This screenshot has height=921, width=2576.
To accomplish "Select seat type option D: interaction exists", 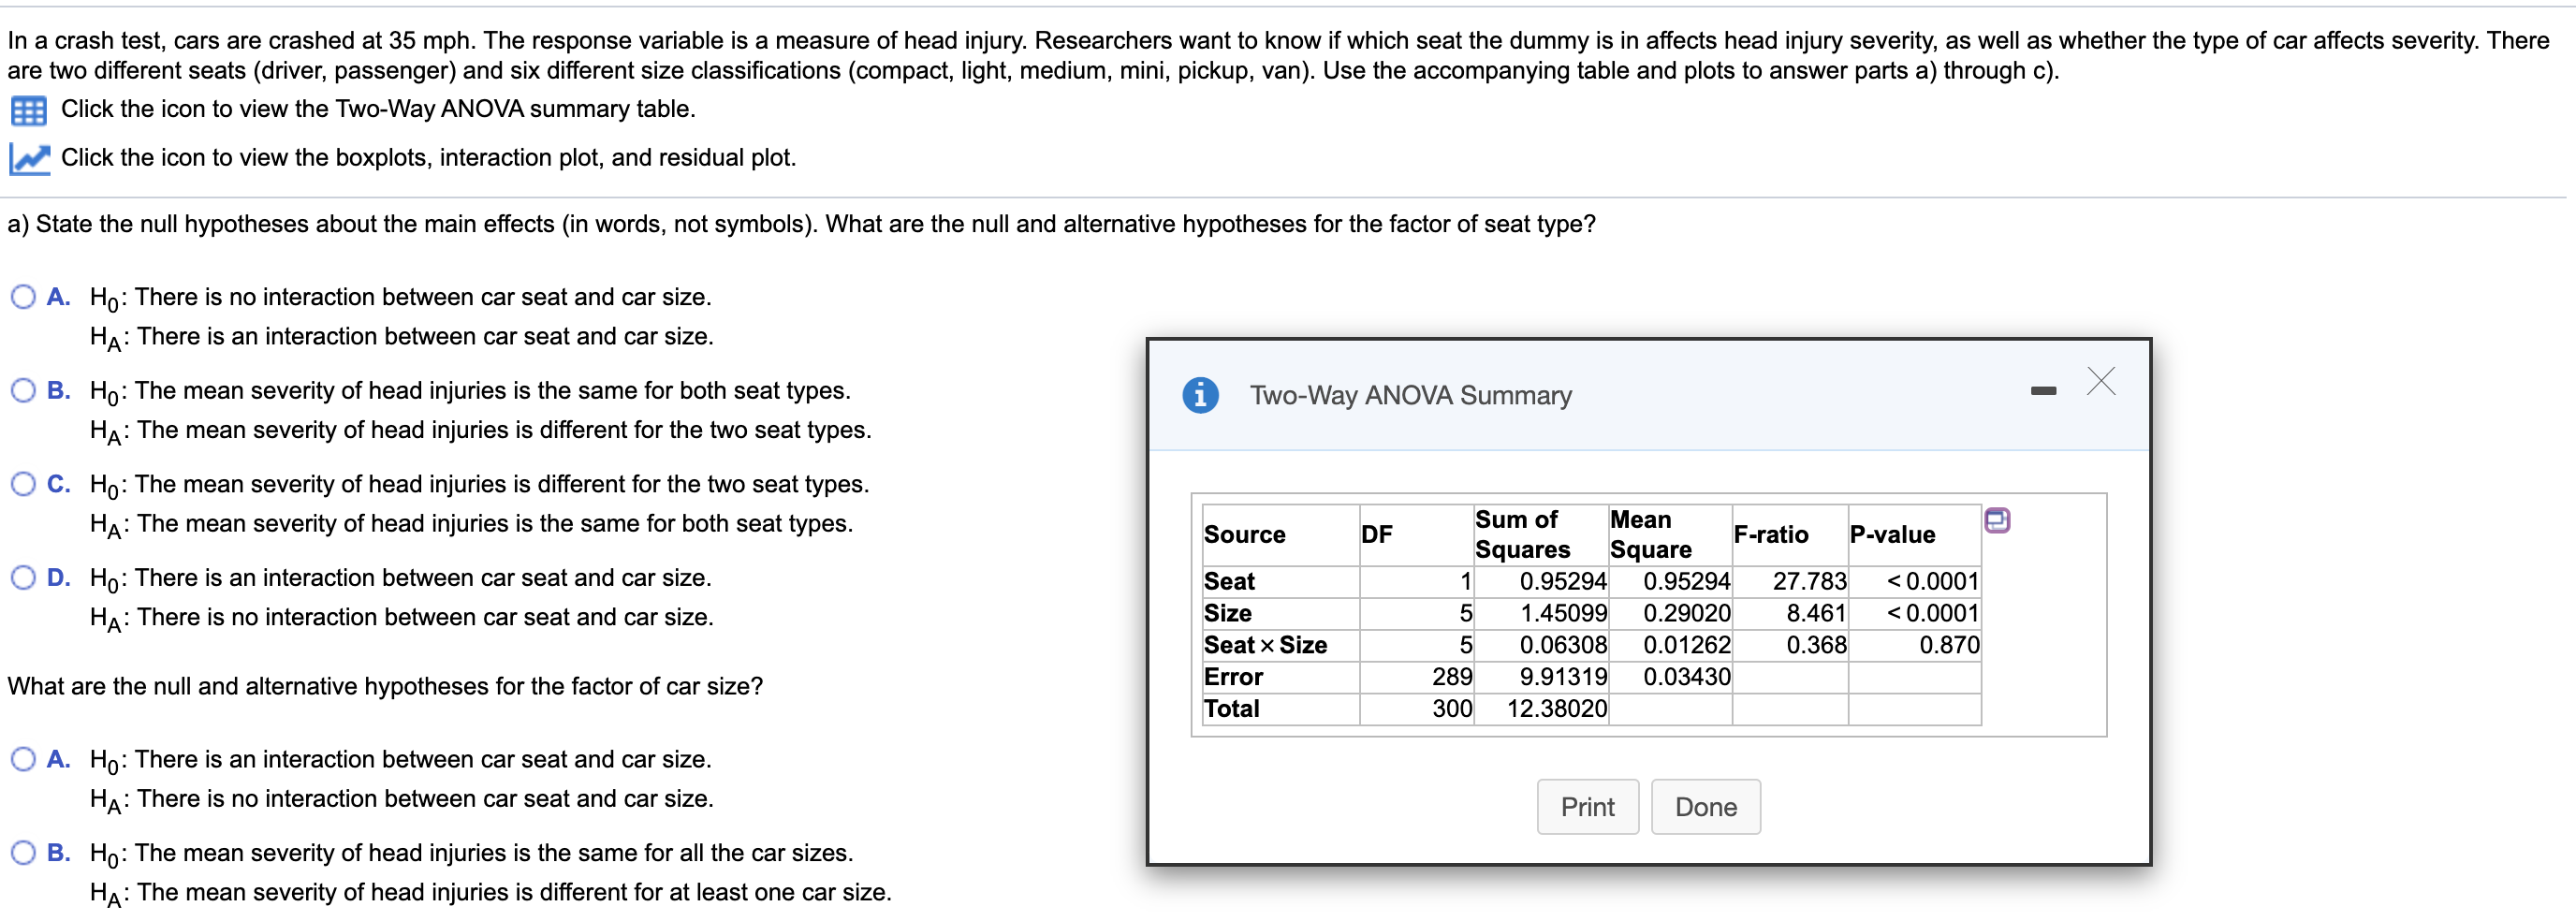I will click(x=23, y=578).
